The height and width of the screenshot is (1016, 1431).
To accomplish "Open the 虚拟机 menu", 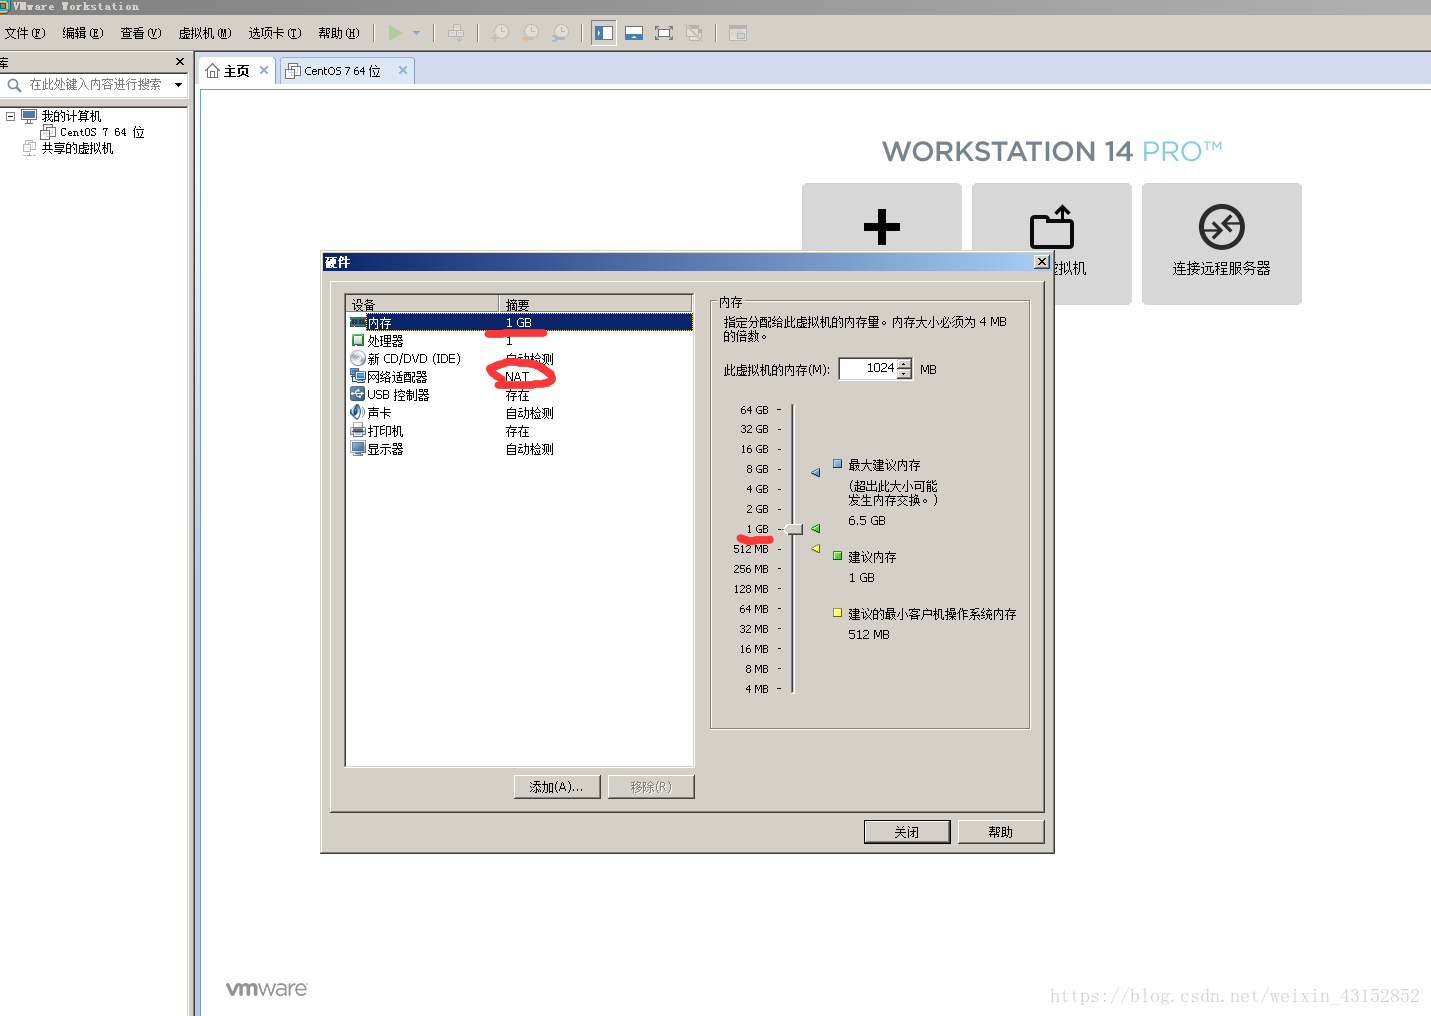I will coord(205,33).
